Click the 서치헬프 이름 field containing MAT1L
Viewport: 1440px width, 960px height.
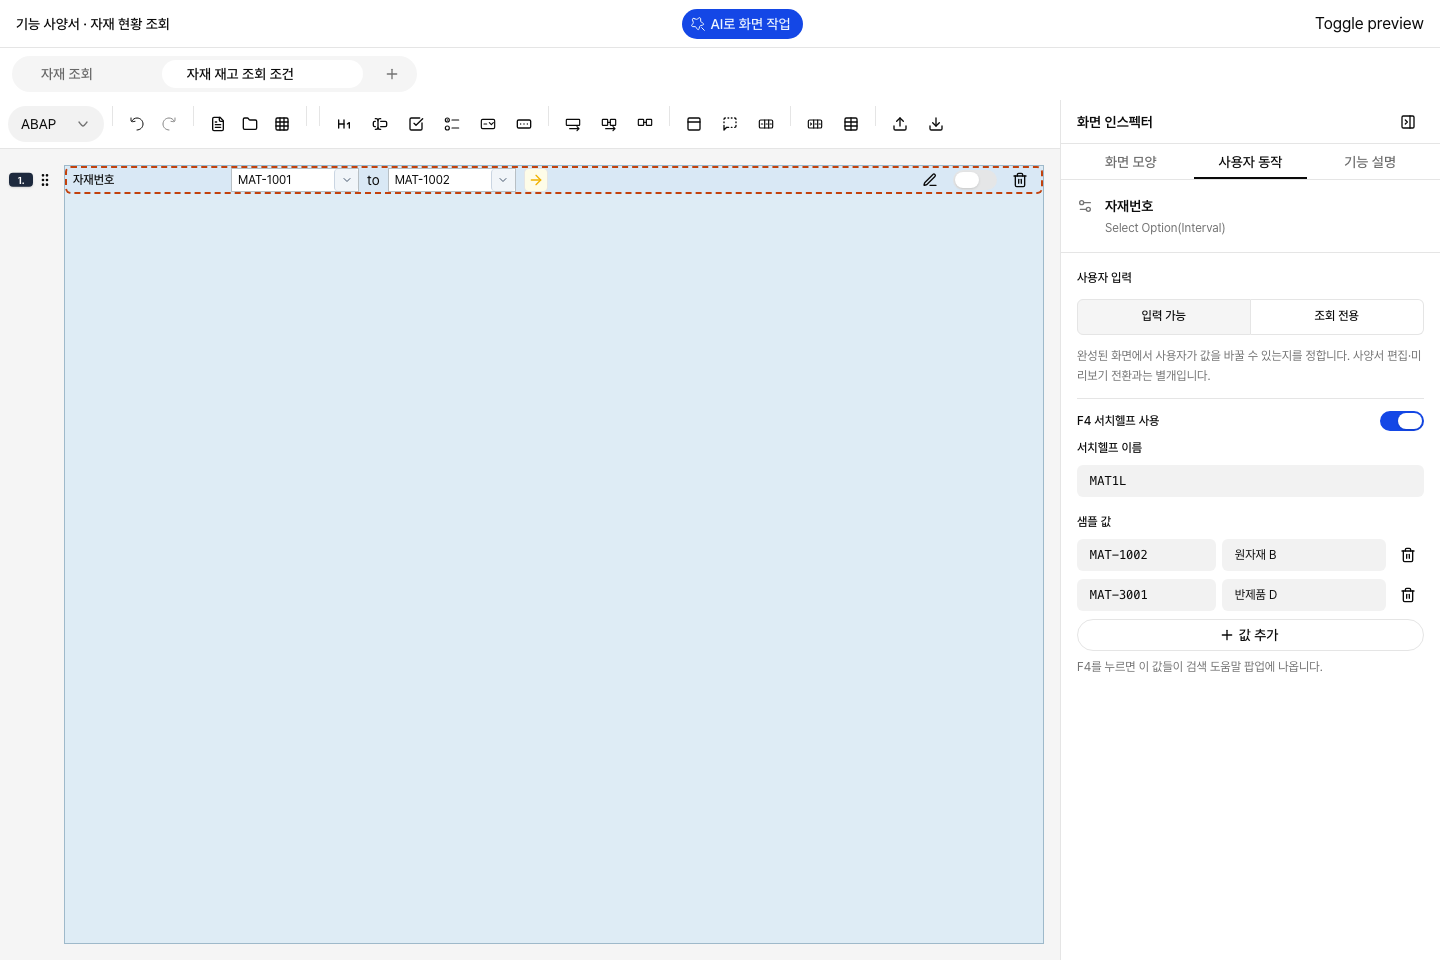tap(1250, 481)
